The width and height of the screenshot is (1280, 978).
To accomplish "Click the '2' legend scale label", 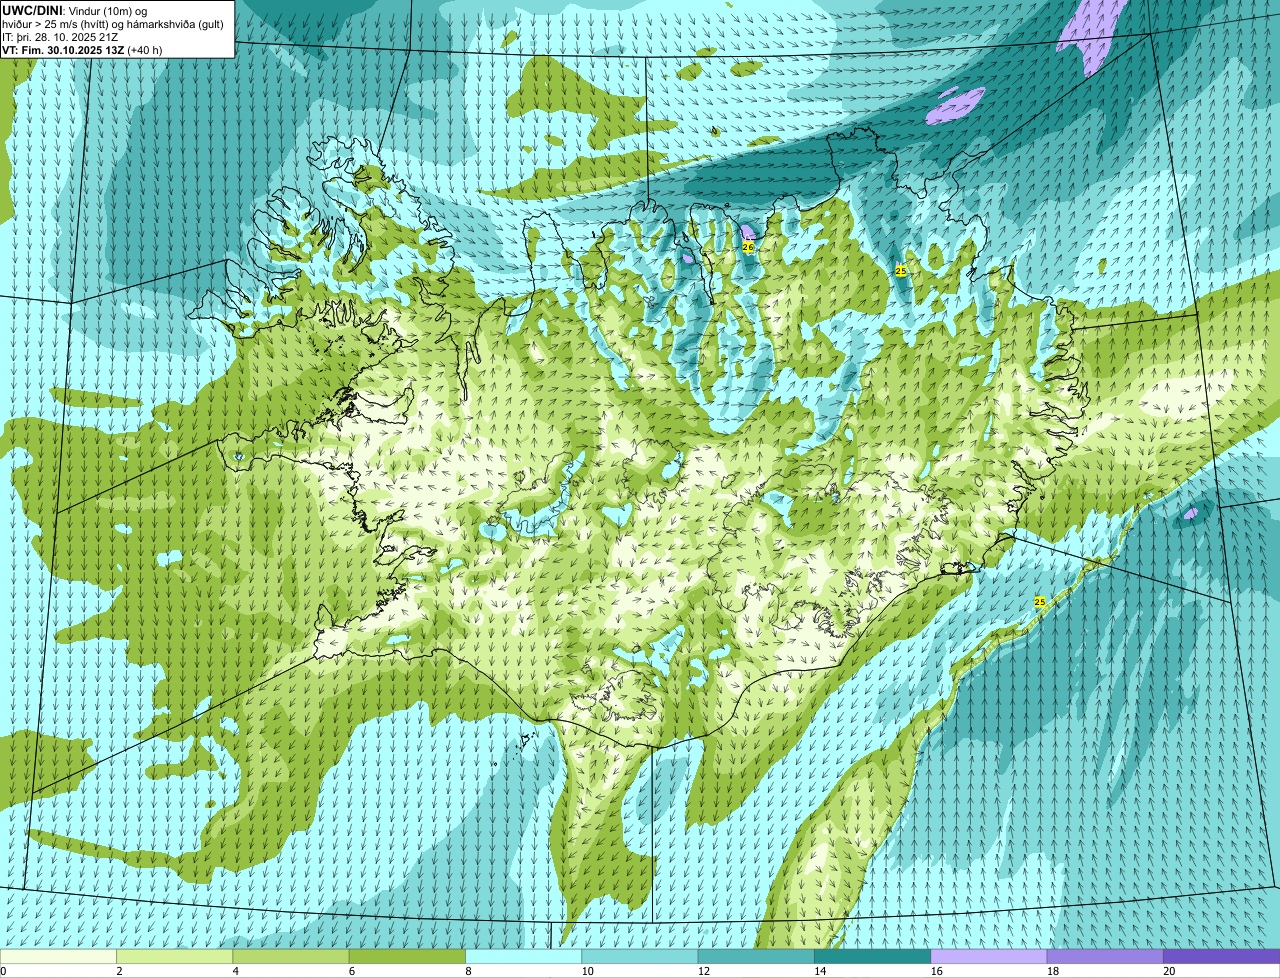I will pyautogui.click(x=119, y=971).
